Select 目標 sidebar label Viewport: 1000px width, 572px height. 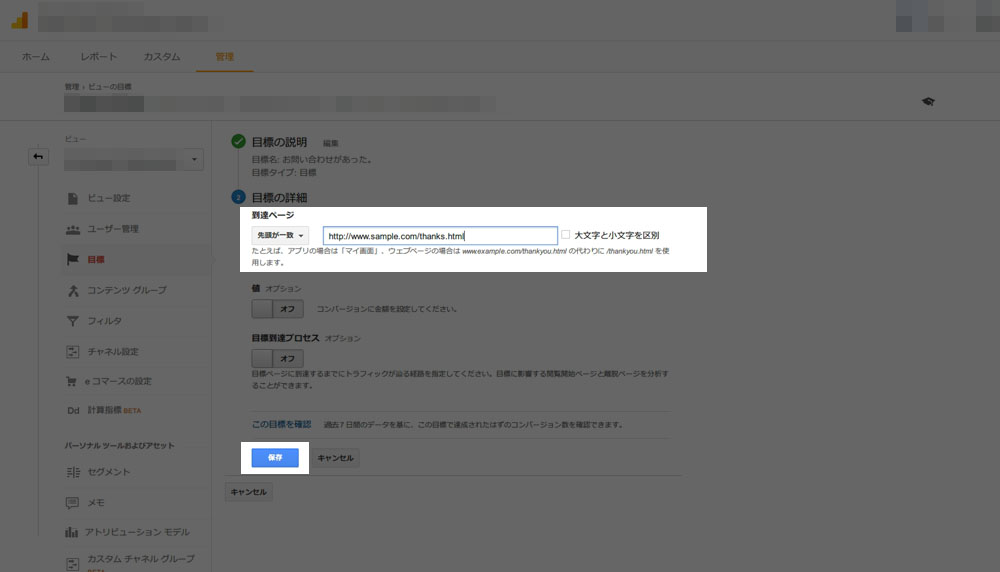(x=96, y=260)
